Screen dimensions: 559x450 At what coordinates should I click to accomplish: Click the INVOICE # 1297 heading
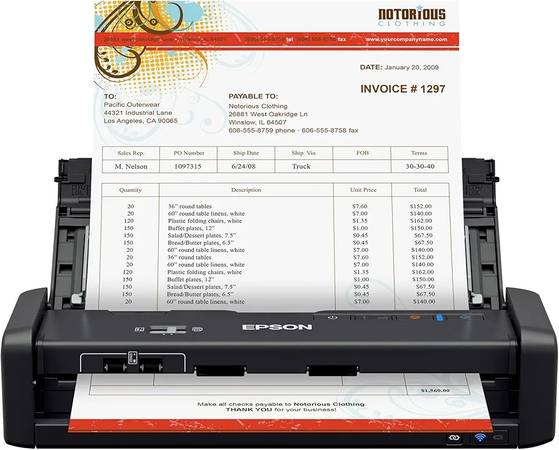pos(403,89)
